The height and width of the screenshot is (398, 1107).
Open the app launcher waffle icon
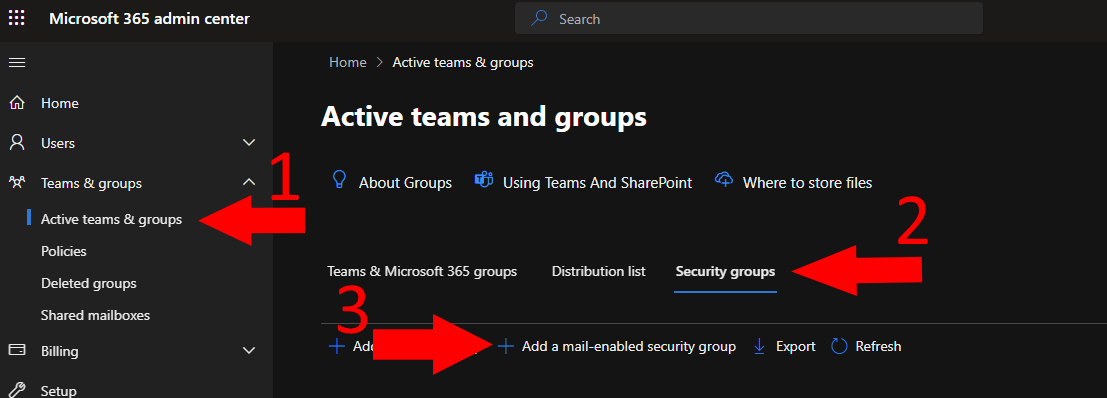(x=16, y=19)
